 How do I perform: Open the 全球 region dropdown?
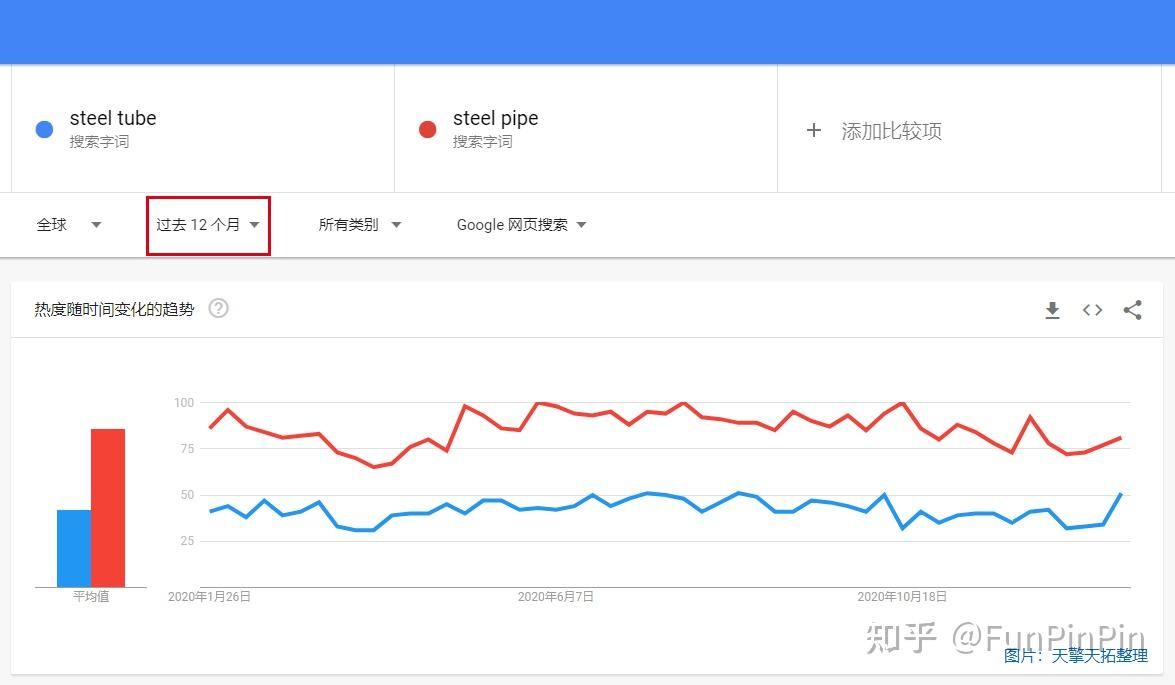tap(68, 224)
